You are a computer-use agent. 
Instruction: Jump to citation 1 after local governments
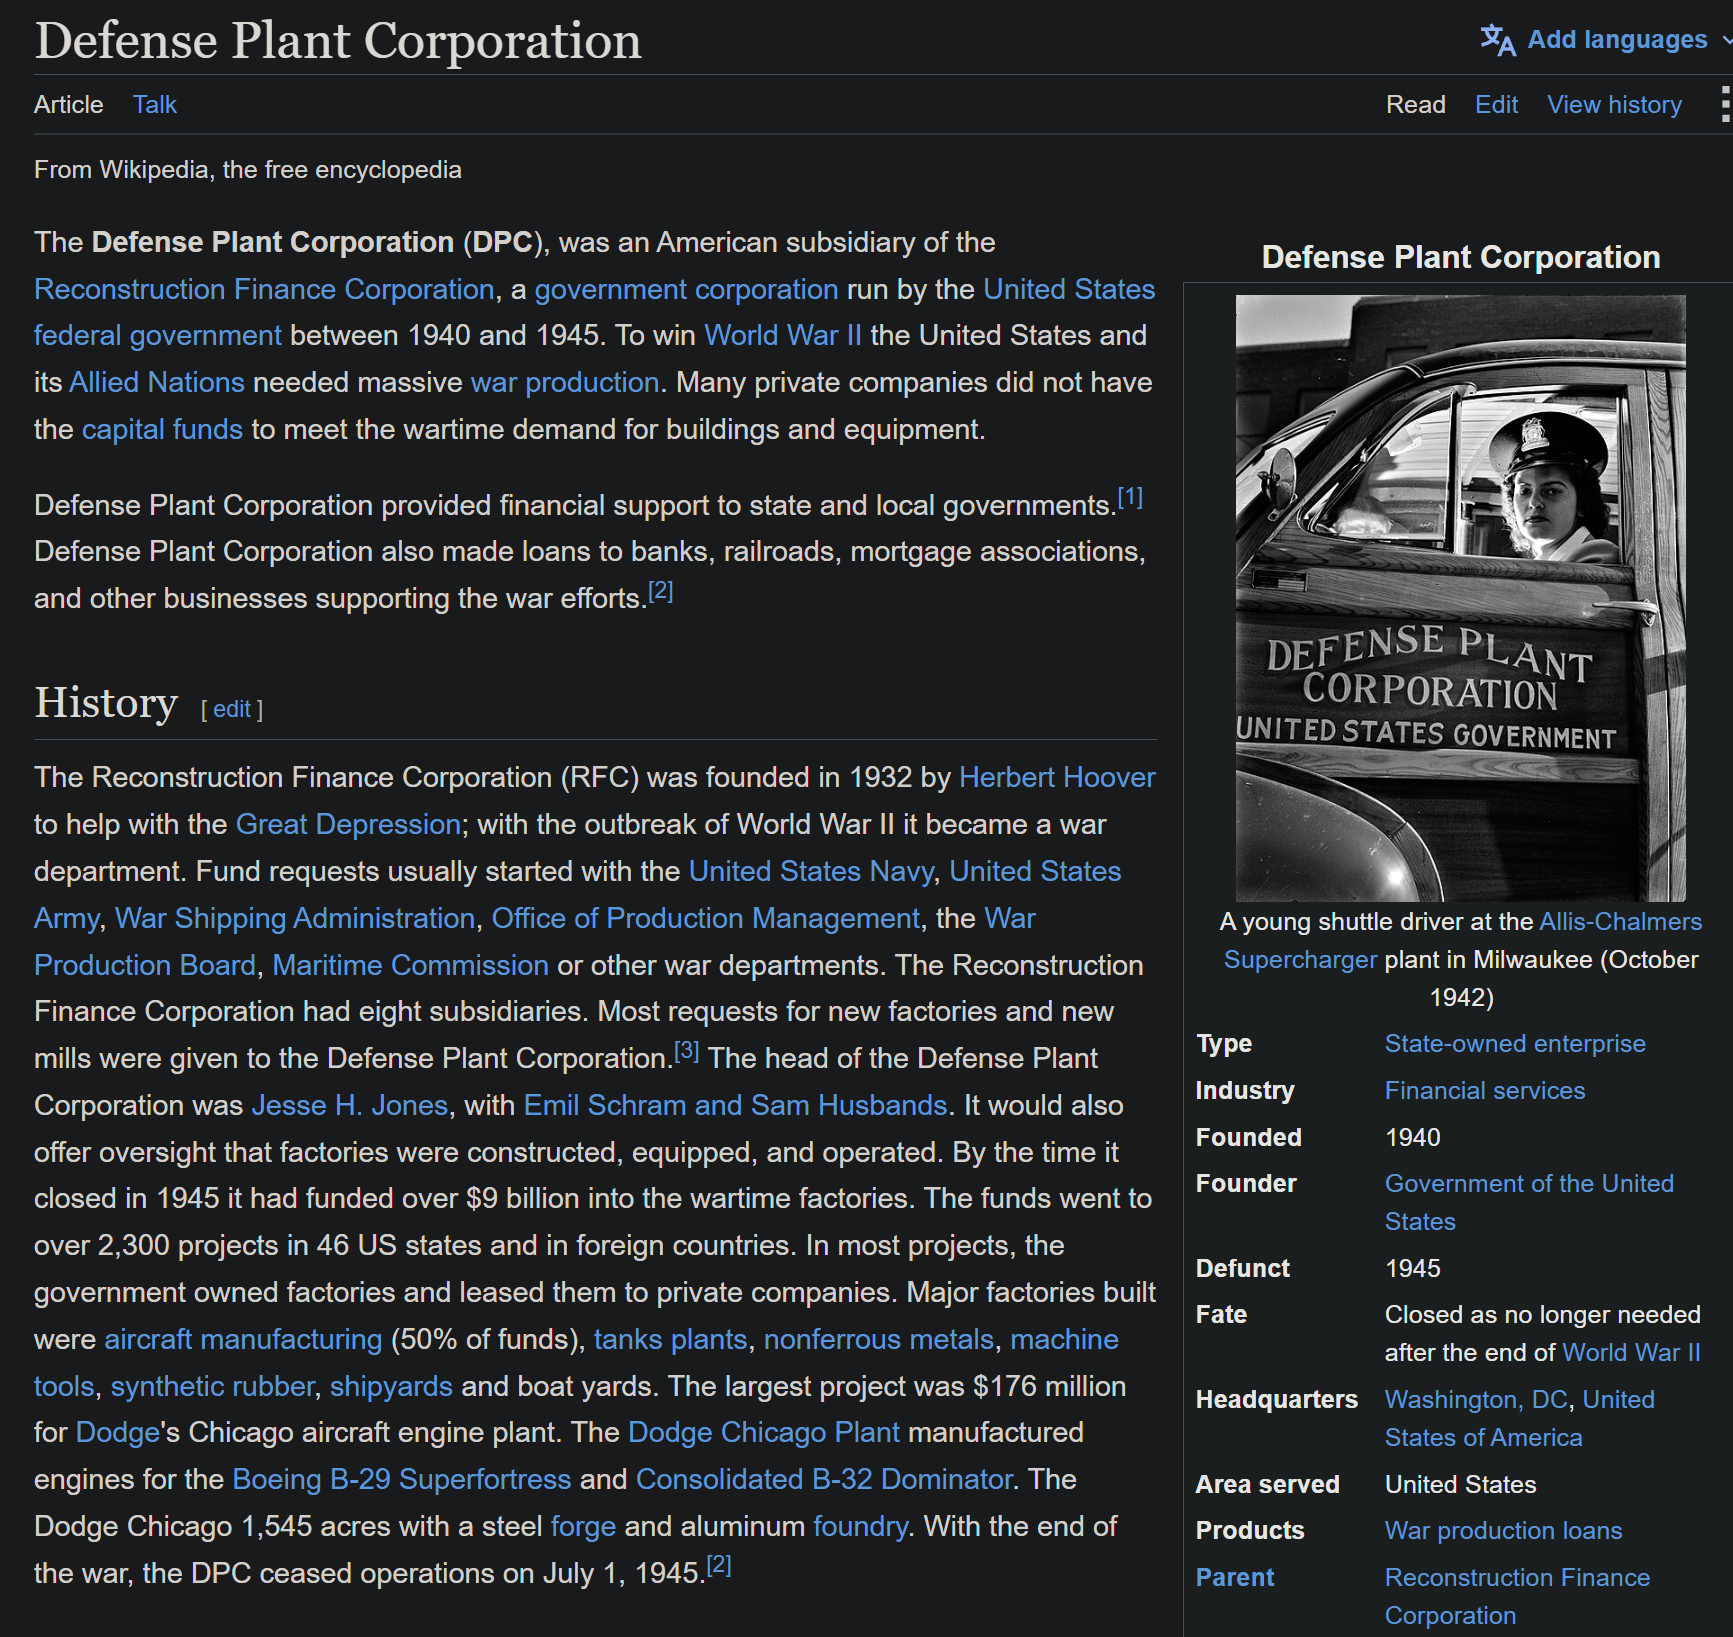tap(1130, 497)
